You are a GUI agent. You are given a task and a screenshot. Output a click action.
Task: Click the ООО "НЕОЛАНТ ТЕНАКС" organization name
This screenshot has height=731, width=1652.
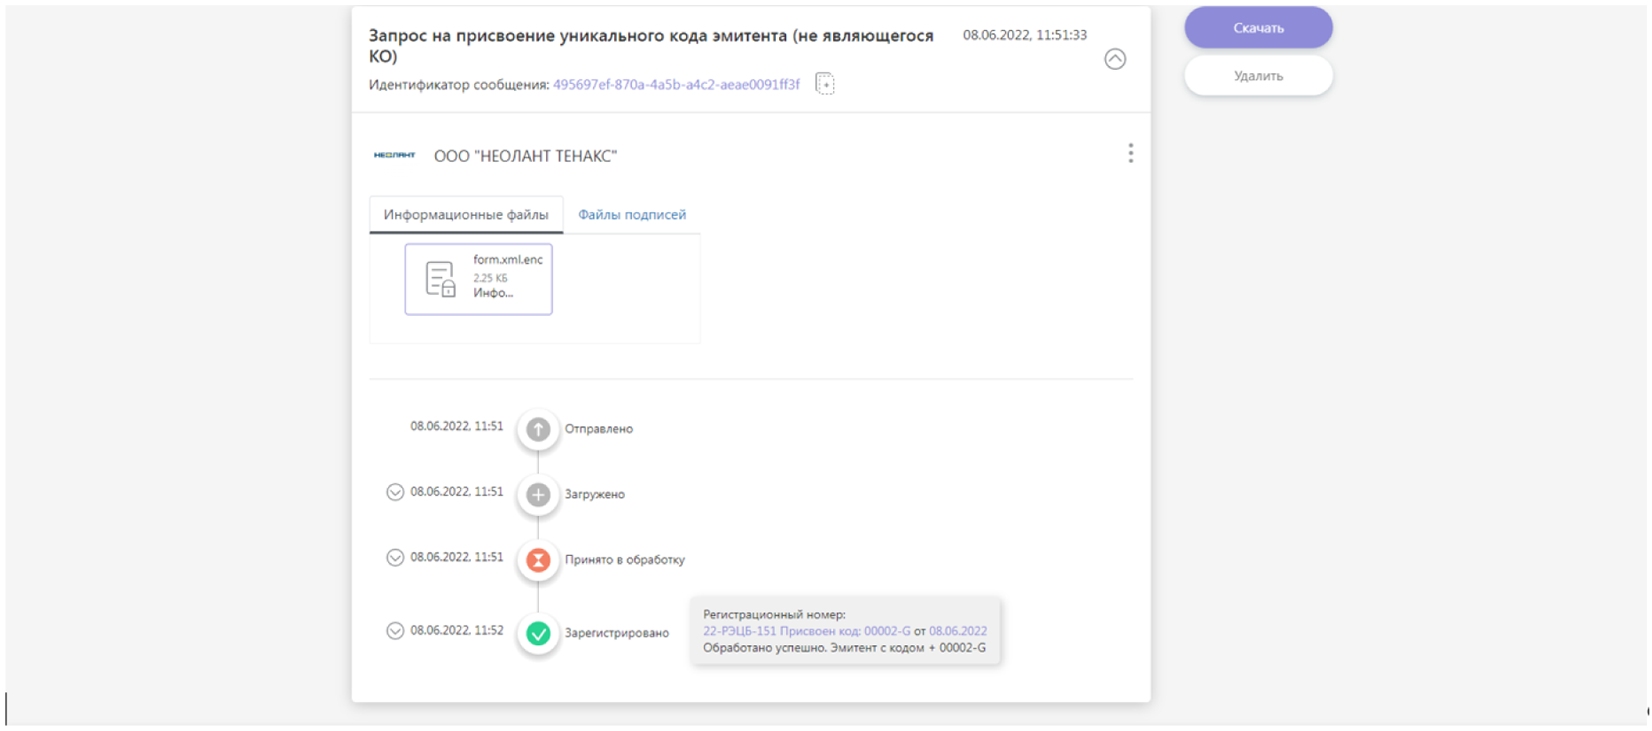pos(525,156)
